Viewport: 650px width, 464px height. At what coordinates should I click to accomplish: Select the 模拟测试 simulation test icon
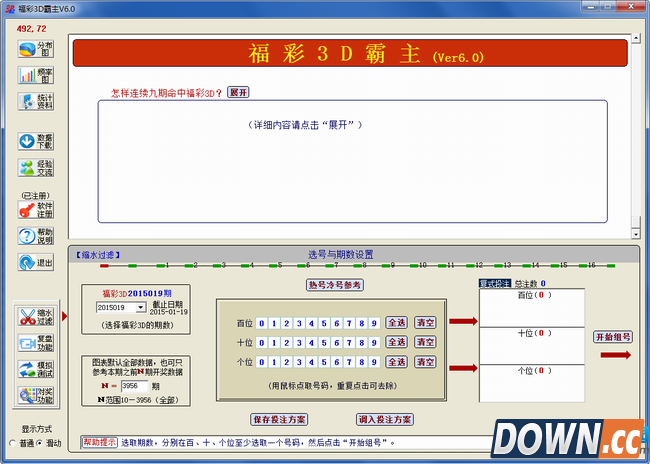[x=36, y=369]
